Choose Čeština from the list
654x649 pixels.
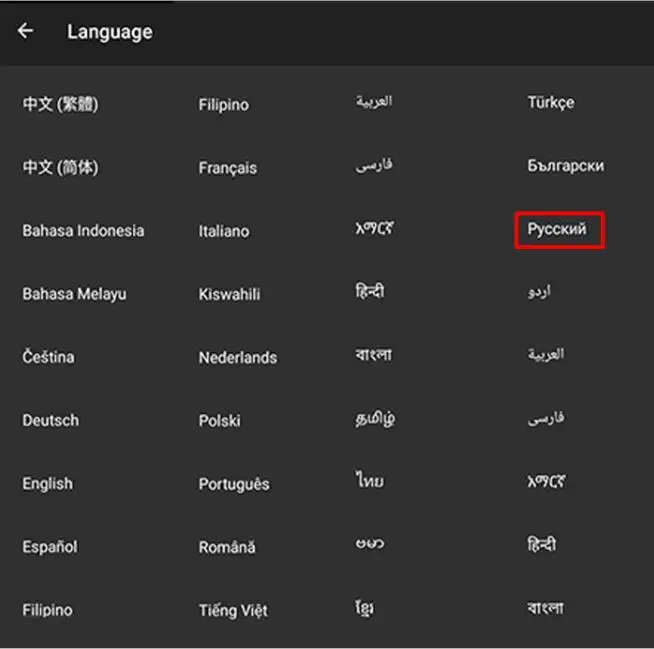click(x=48, y=357)
